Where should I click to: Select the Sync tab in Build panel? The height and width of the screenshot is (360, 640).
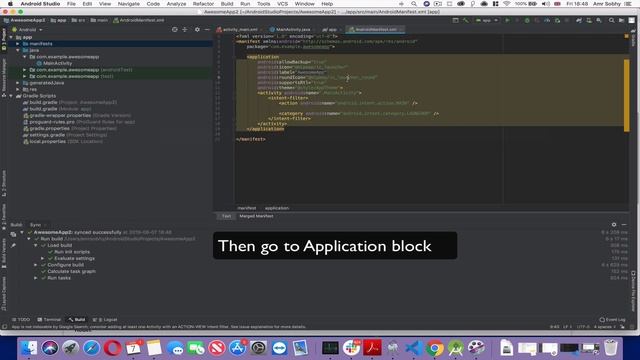pyautogui.click(x=35, y=225)
